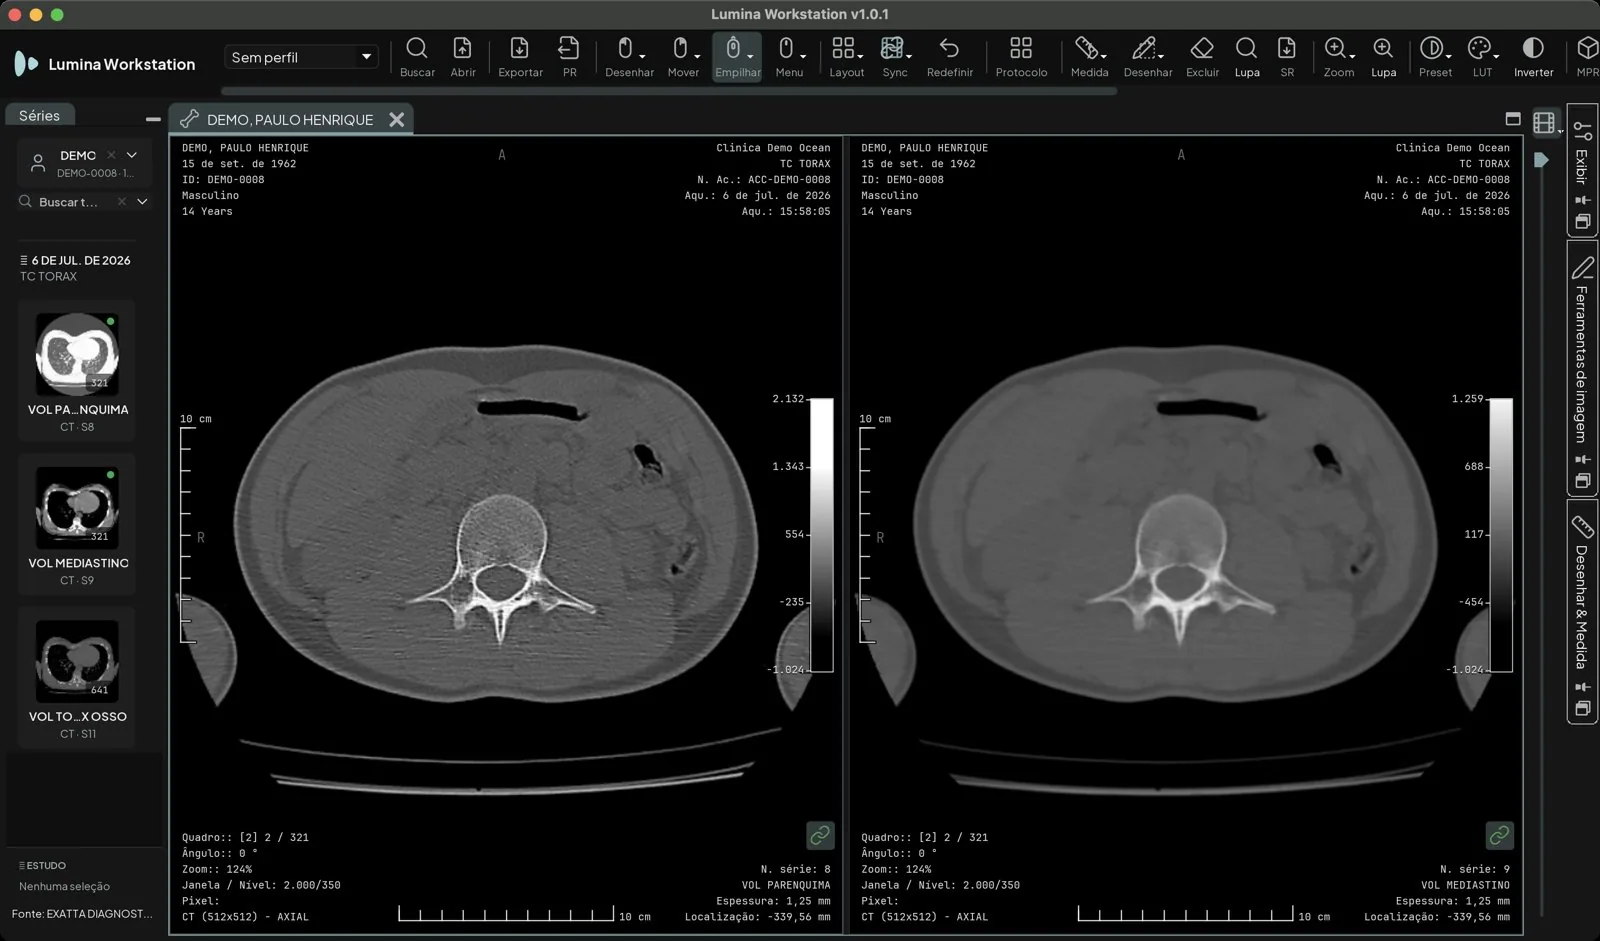Click the Abrir file icon
The height and width of the screenshot is (941, 1600).
[x=463, y=57]
